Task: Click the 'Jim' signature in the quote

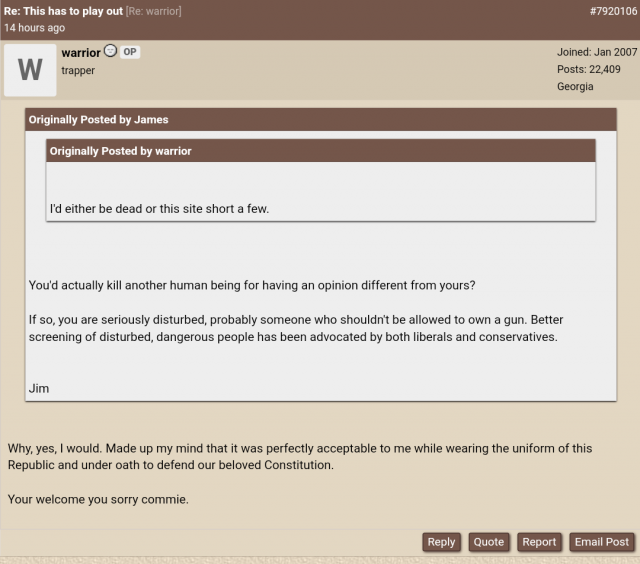Action: click(39, 388)
